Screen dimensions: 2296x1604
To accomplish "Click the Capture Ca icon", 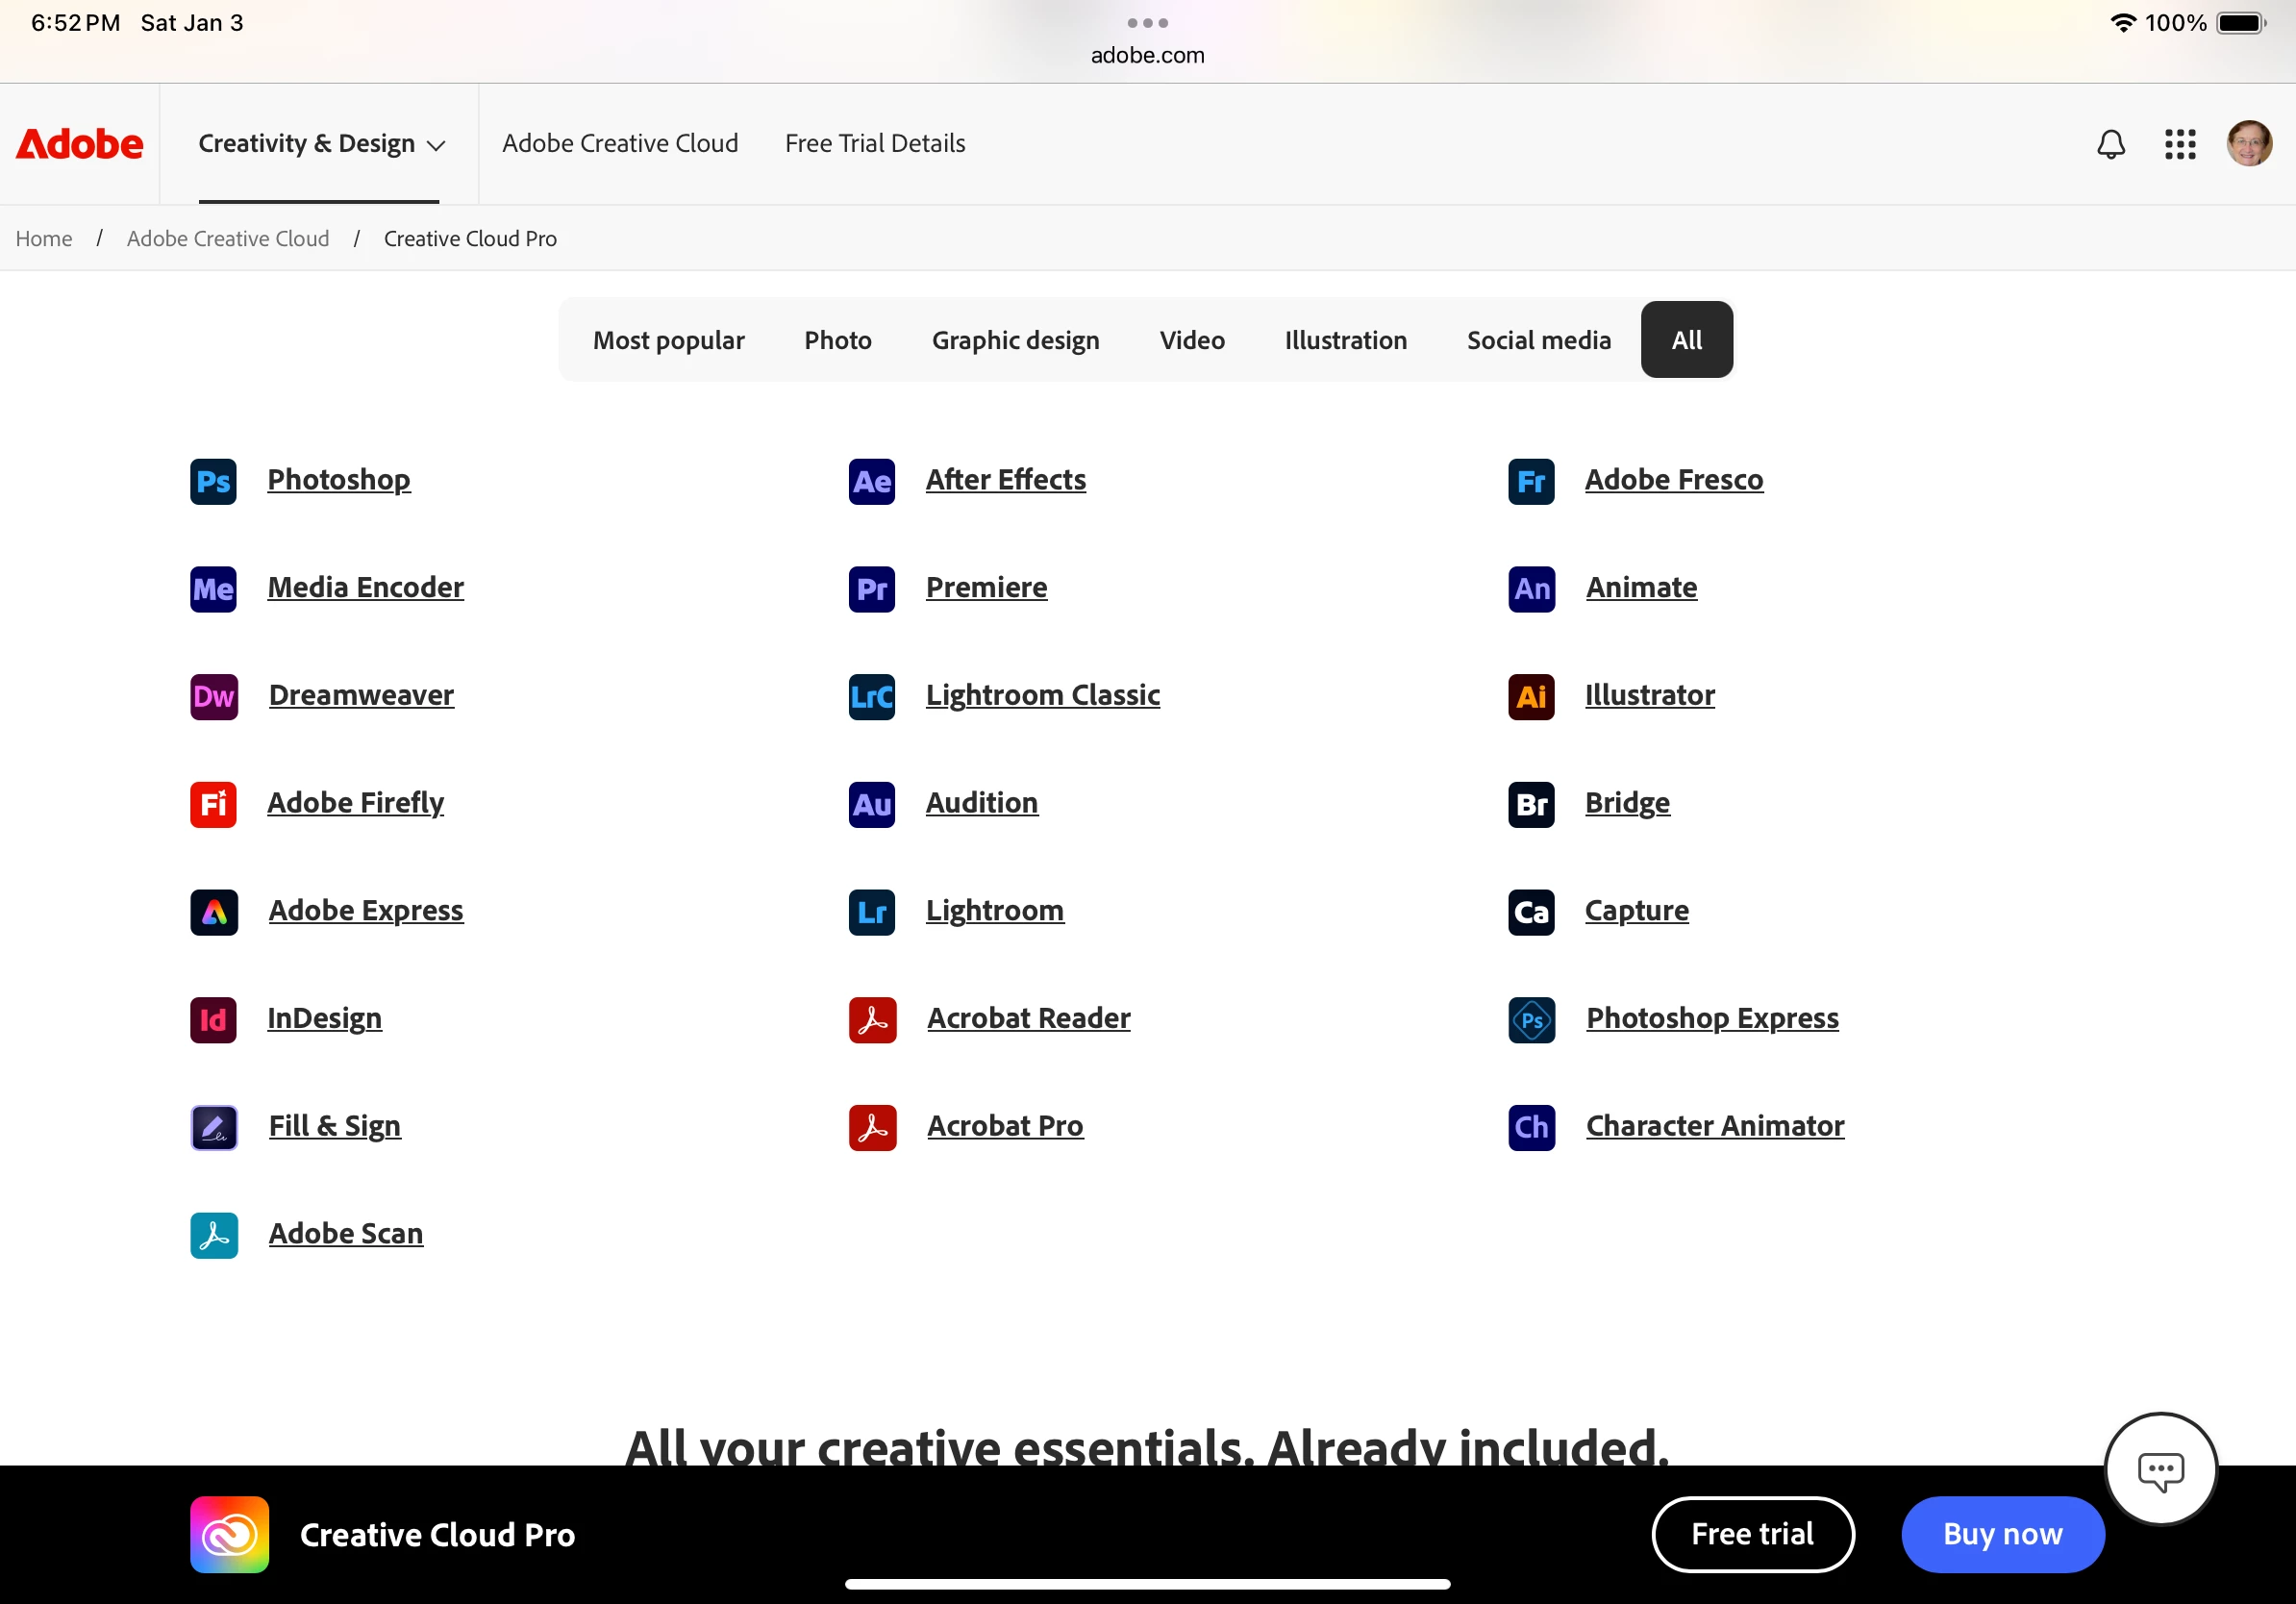I will 1531,912.
